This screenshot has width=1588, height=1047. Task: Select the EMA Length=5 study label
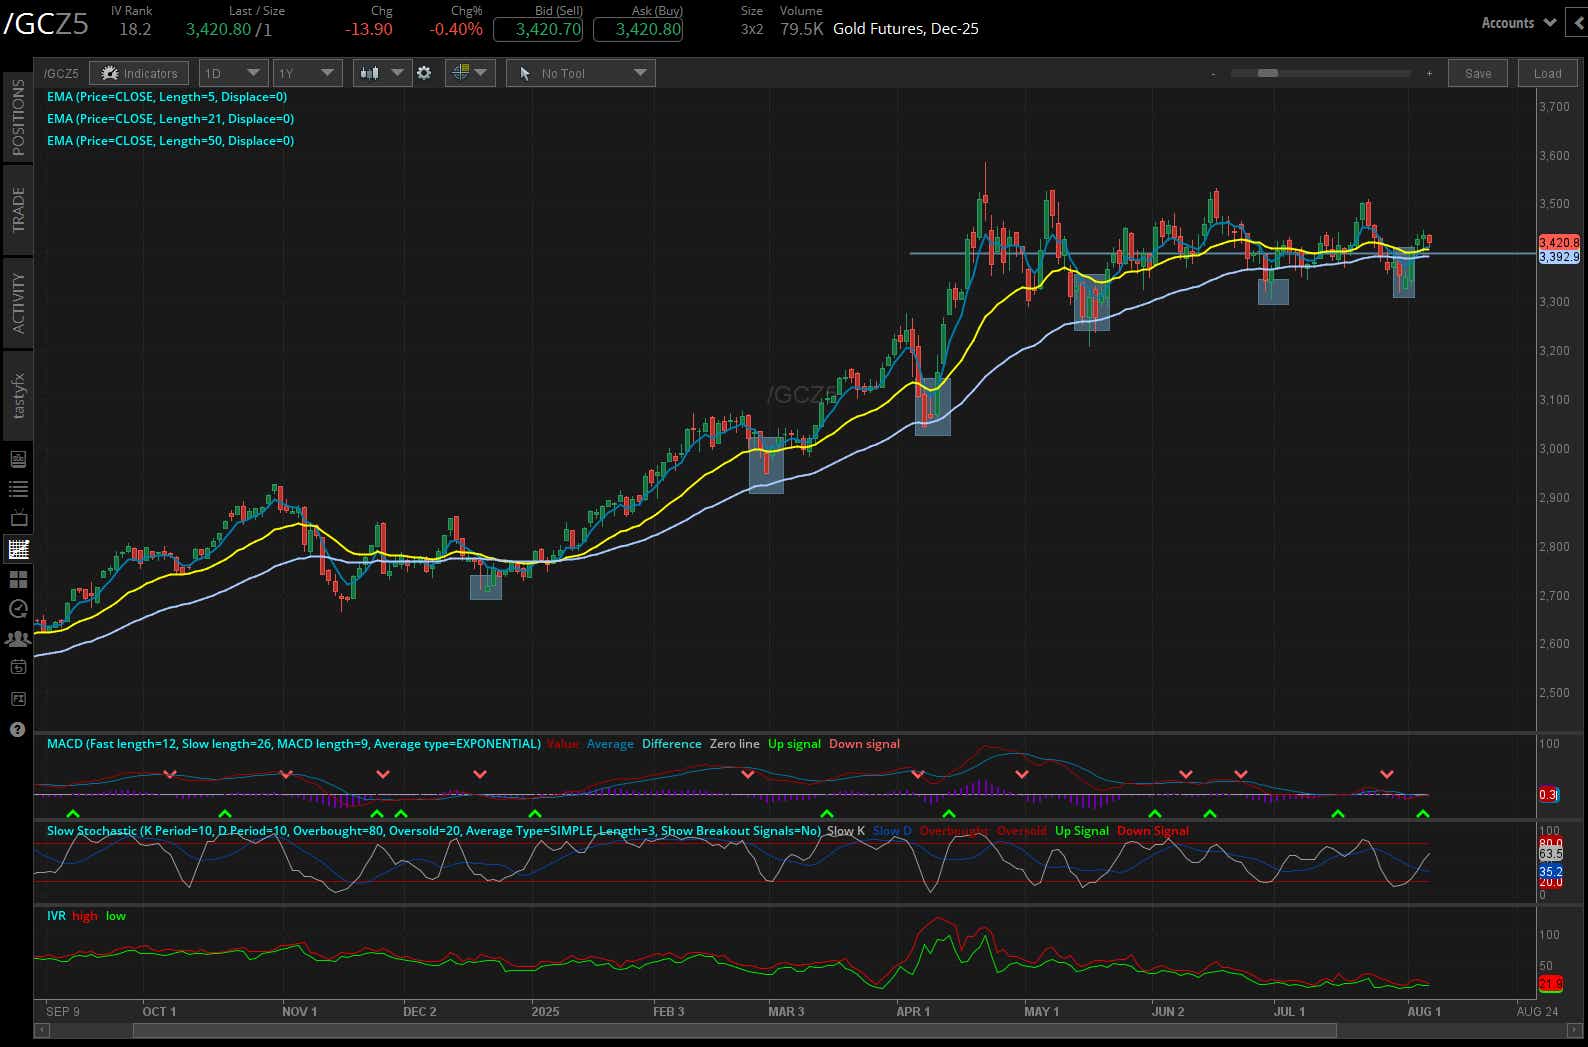tap(167, 97)
